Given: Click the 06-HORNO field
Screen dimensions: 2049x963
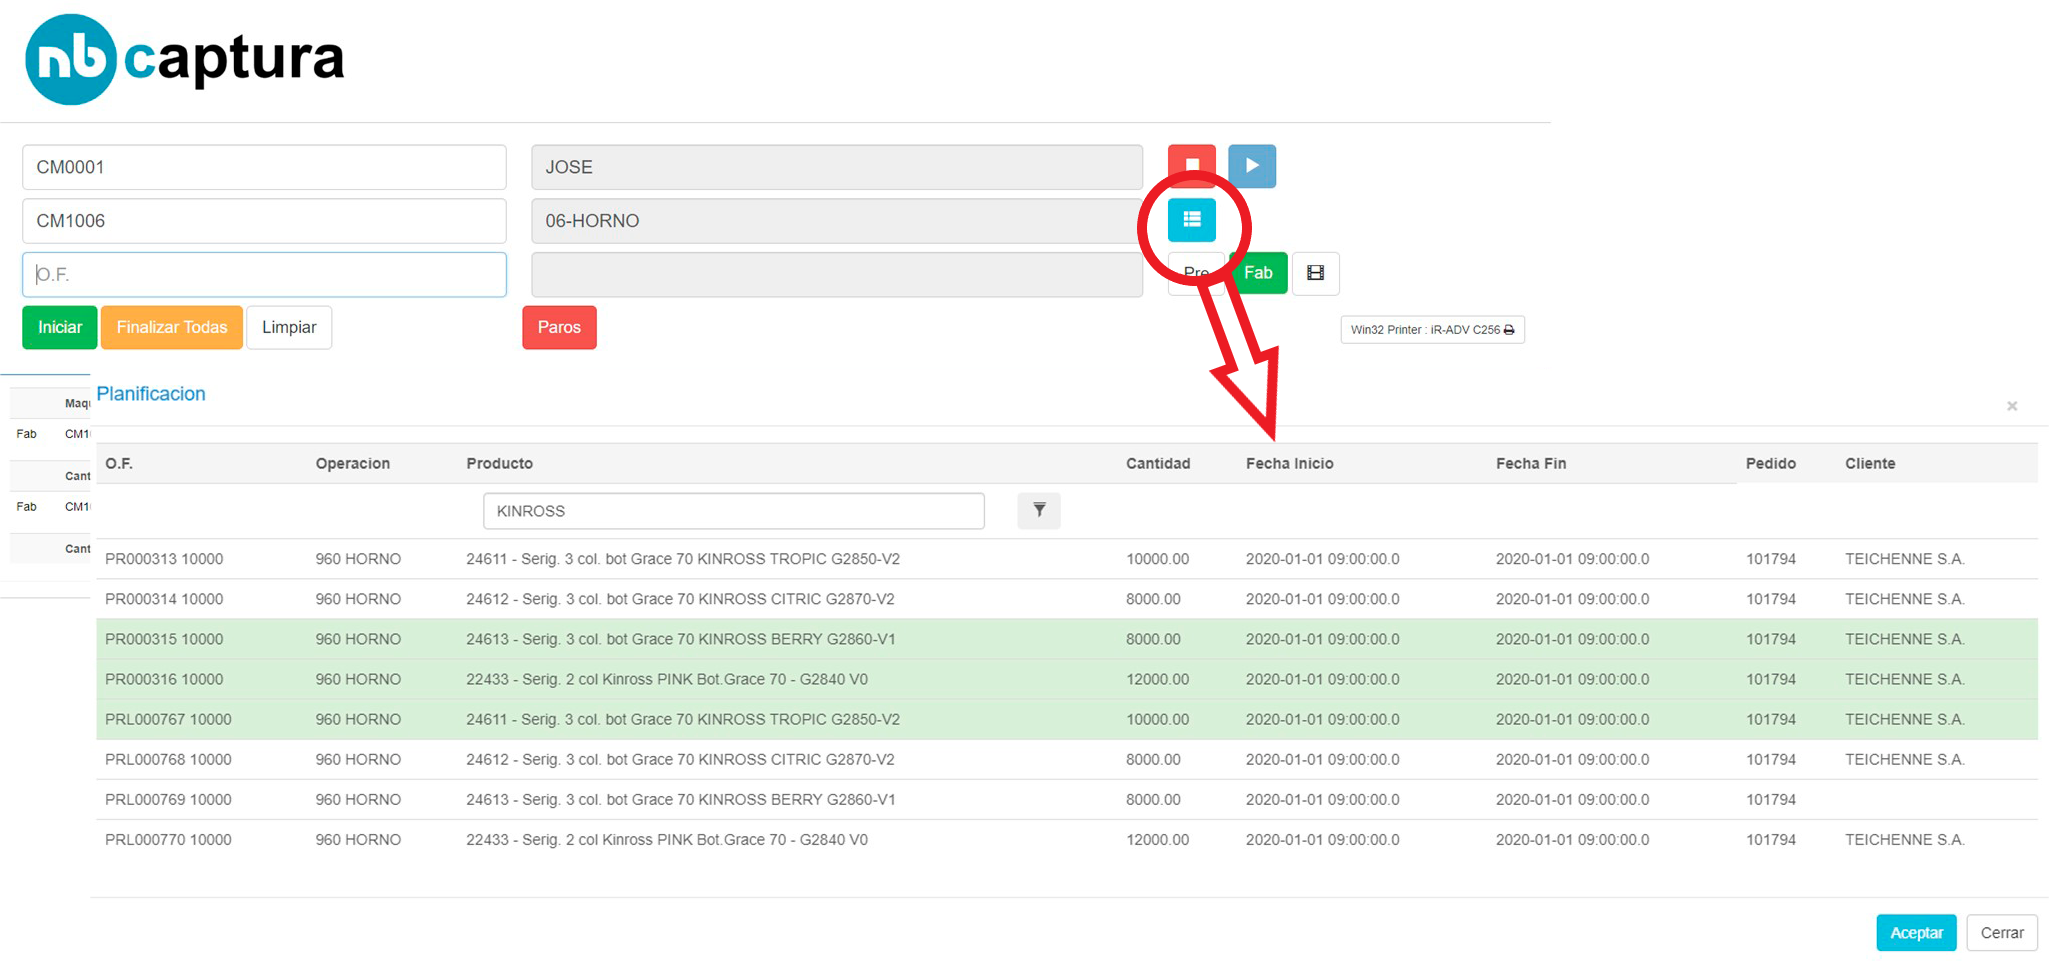Looking at the screenshot, I should pyautogui.click(x=837, y=221).
